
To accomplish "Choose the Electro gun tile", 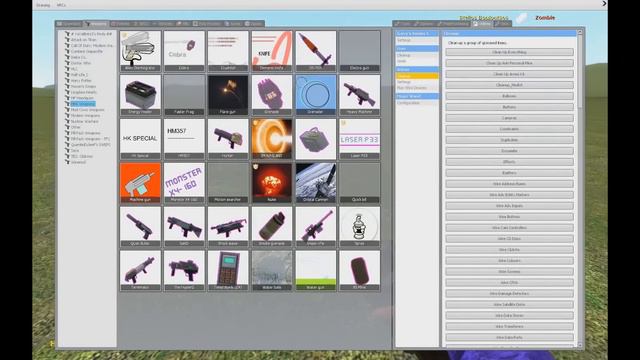I will click(x=360, y=51).
